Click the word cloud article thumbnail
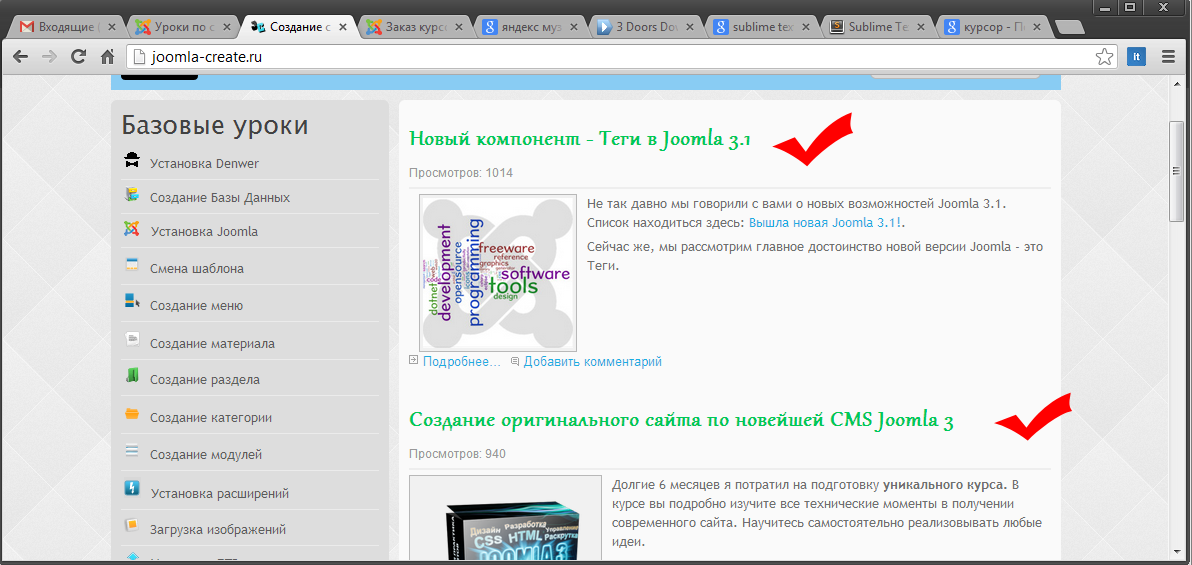 point(497,272)
